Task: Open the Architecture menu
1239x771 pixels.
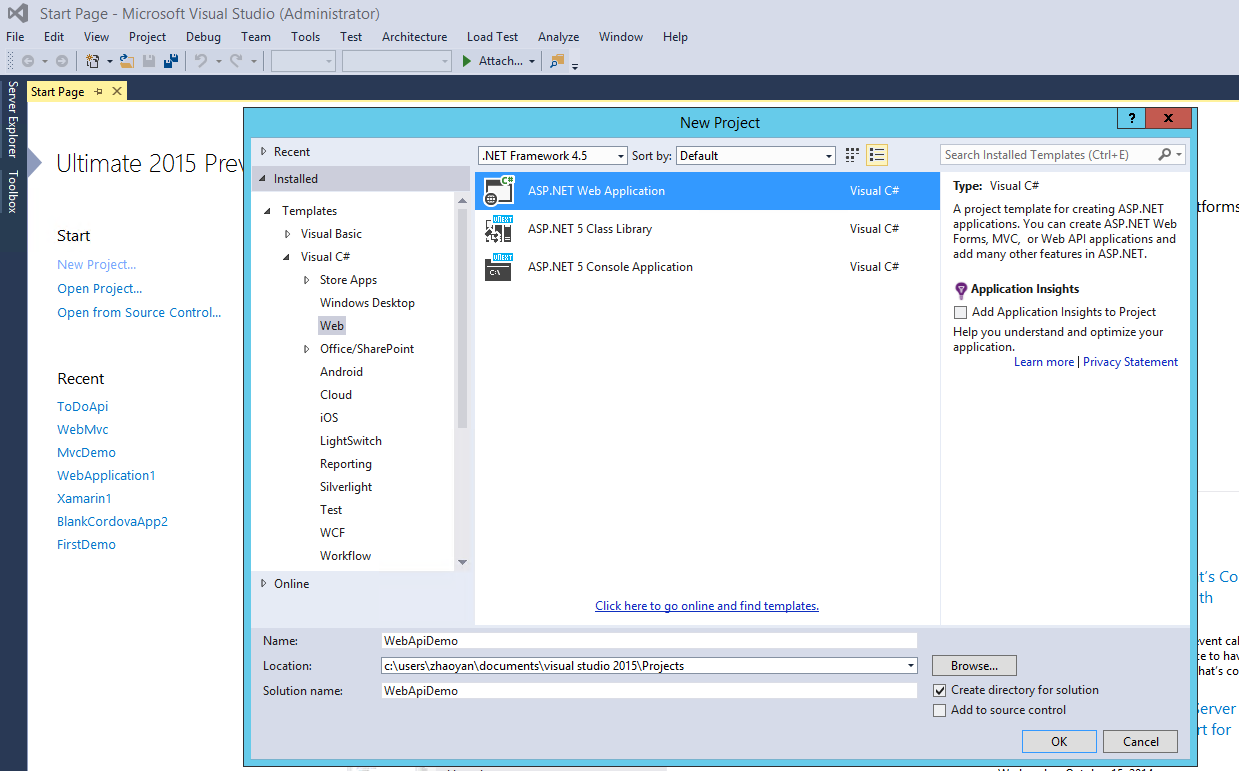Action: click(x=415, y=37)
